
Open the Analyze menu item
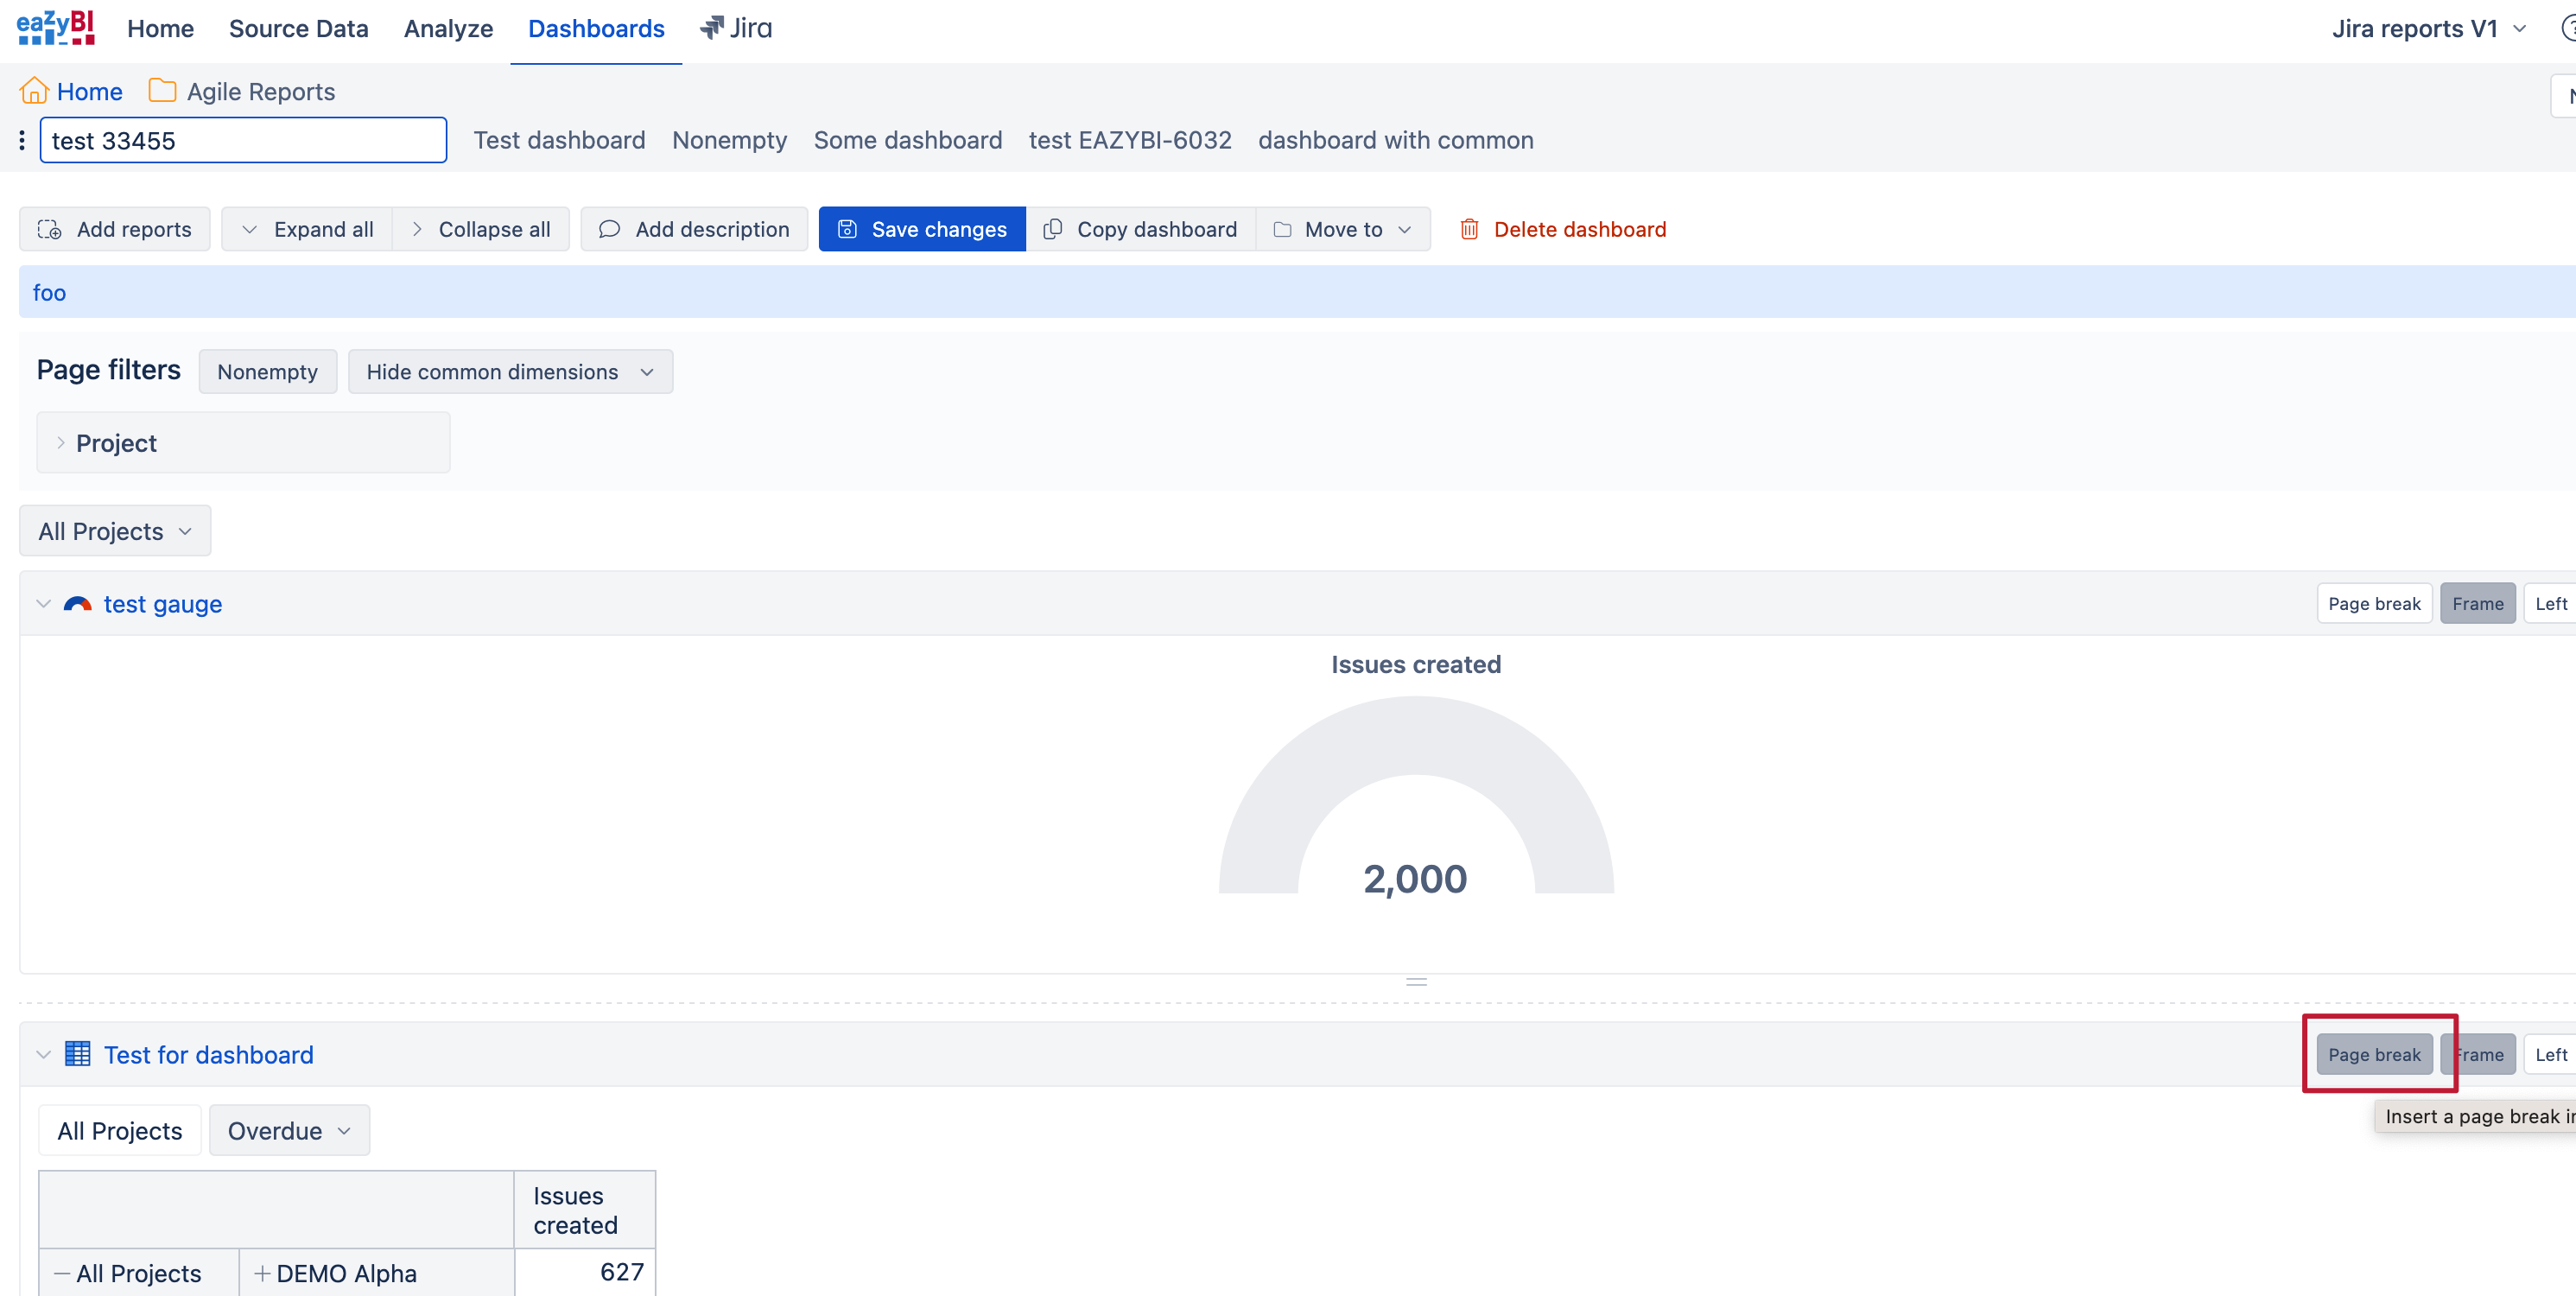click(x=448, y=28)
